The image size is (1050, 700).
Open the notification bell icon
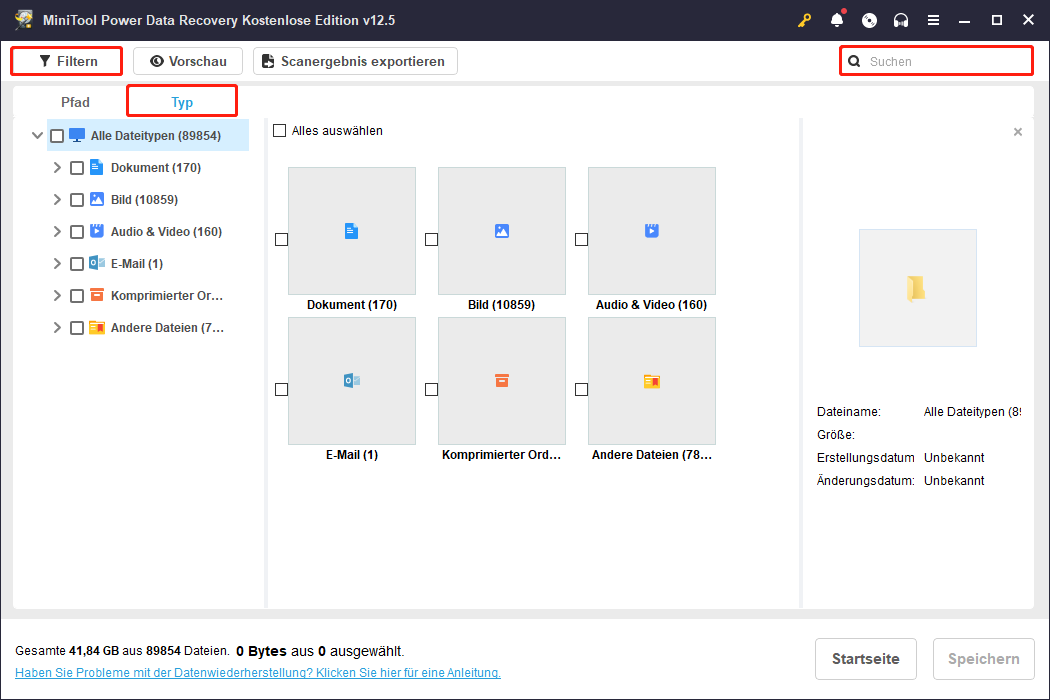837,20
